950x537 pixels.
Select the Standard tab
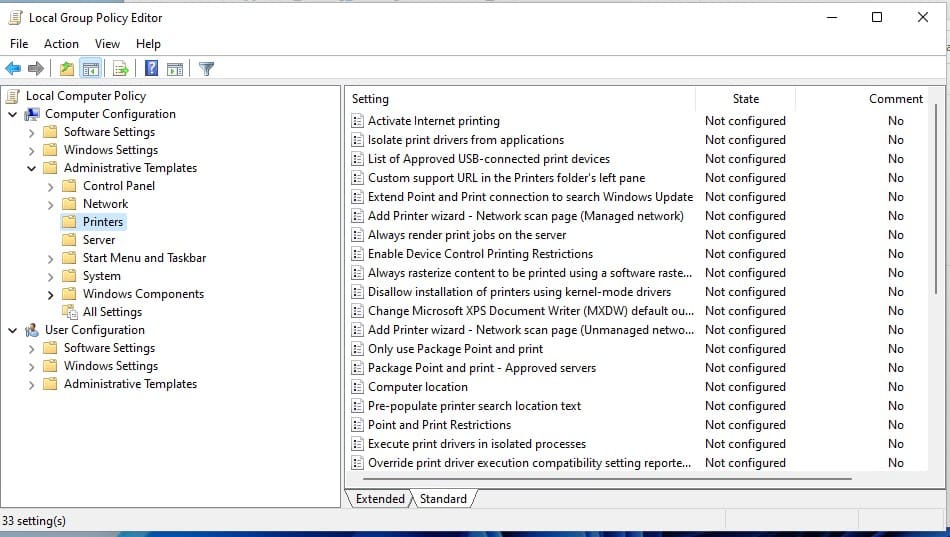(x=443, y=499)
